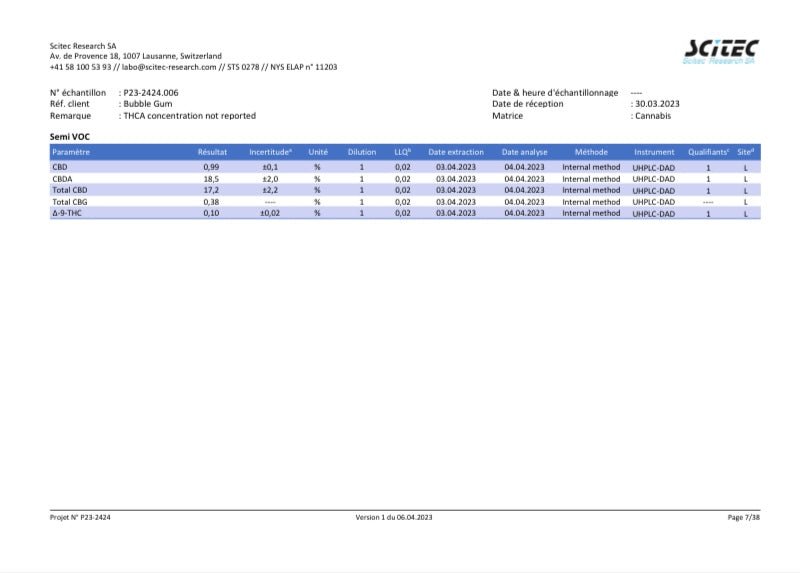Select the Résultat column header
The image size is (800, 573).
click(212, 152)
